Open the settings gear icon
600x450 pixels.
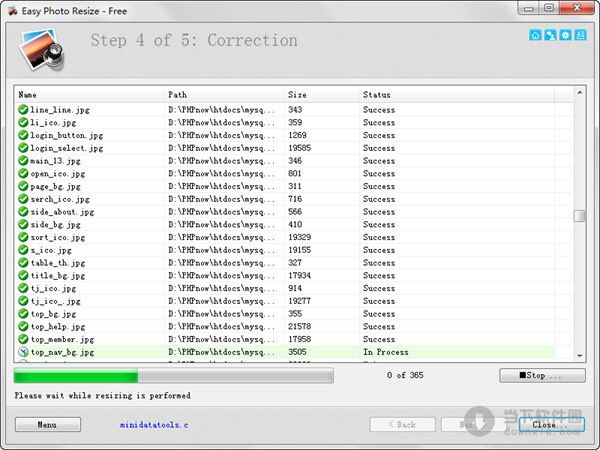(x=565, y=35)
